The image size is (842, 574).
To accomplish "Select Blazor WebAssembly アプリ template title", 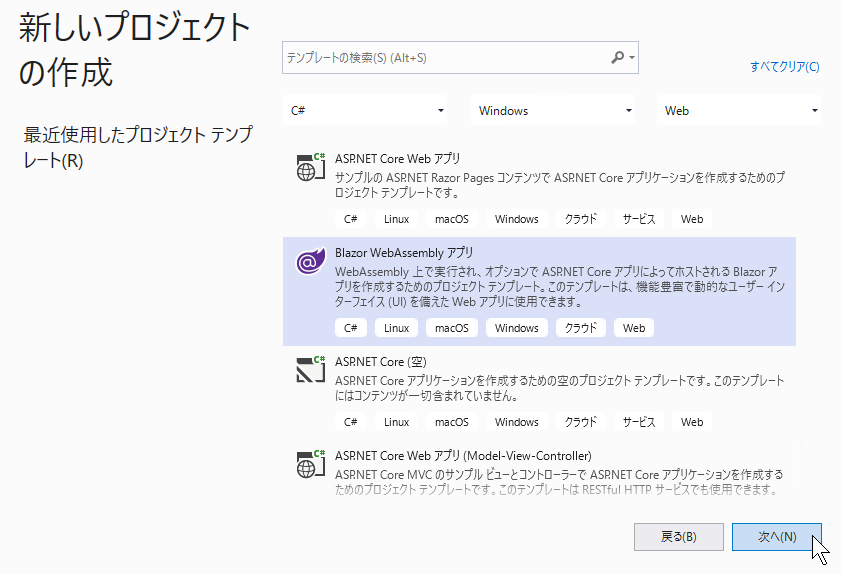I will pyautogui.click(x=404, y=253).
